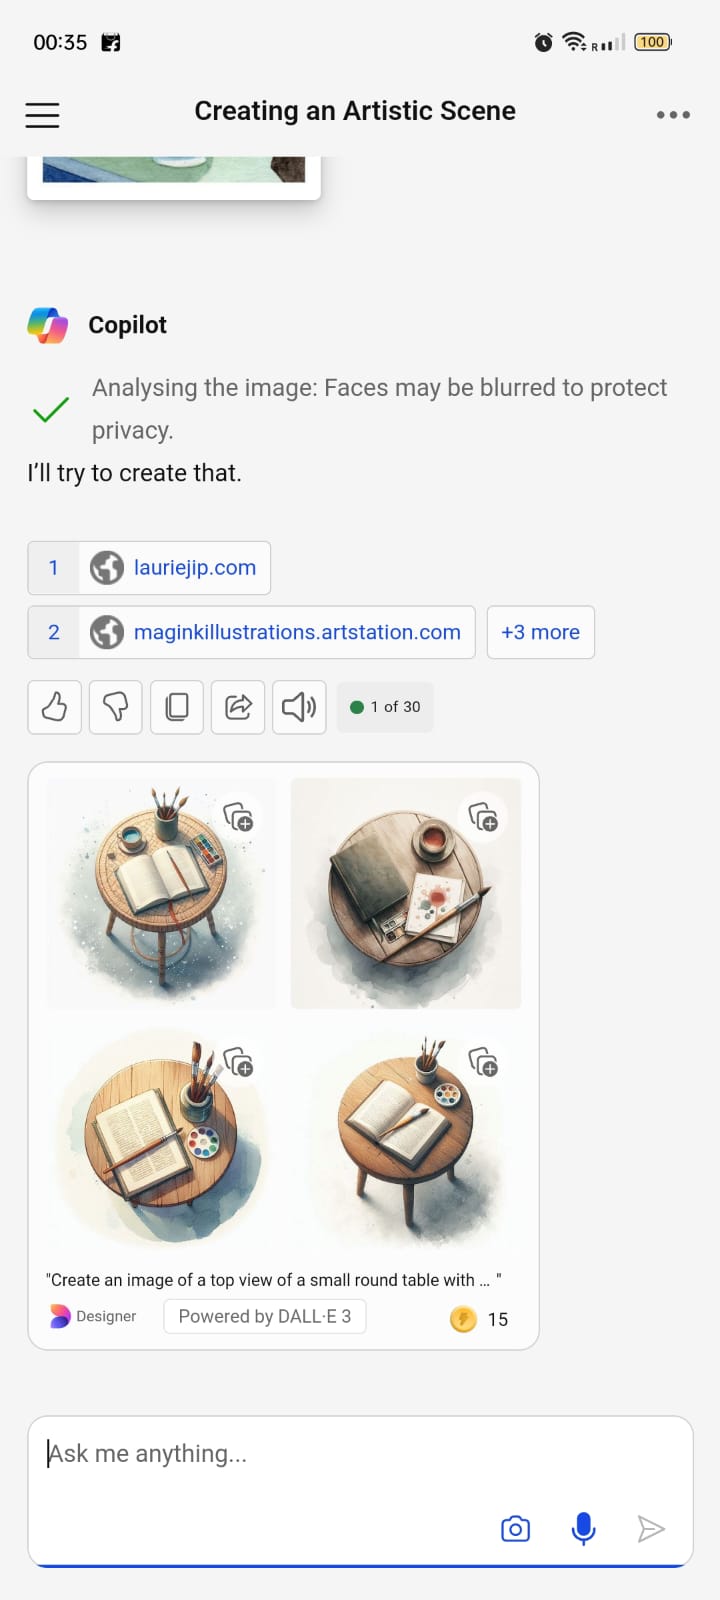Open the maginkillustrations.artstation.com source link

[252, 632]
